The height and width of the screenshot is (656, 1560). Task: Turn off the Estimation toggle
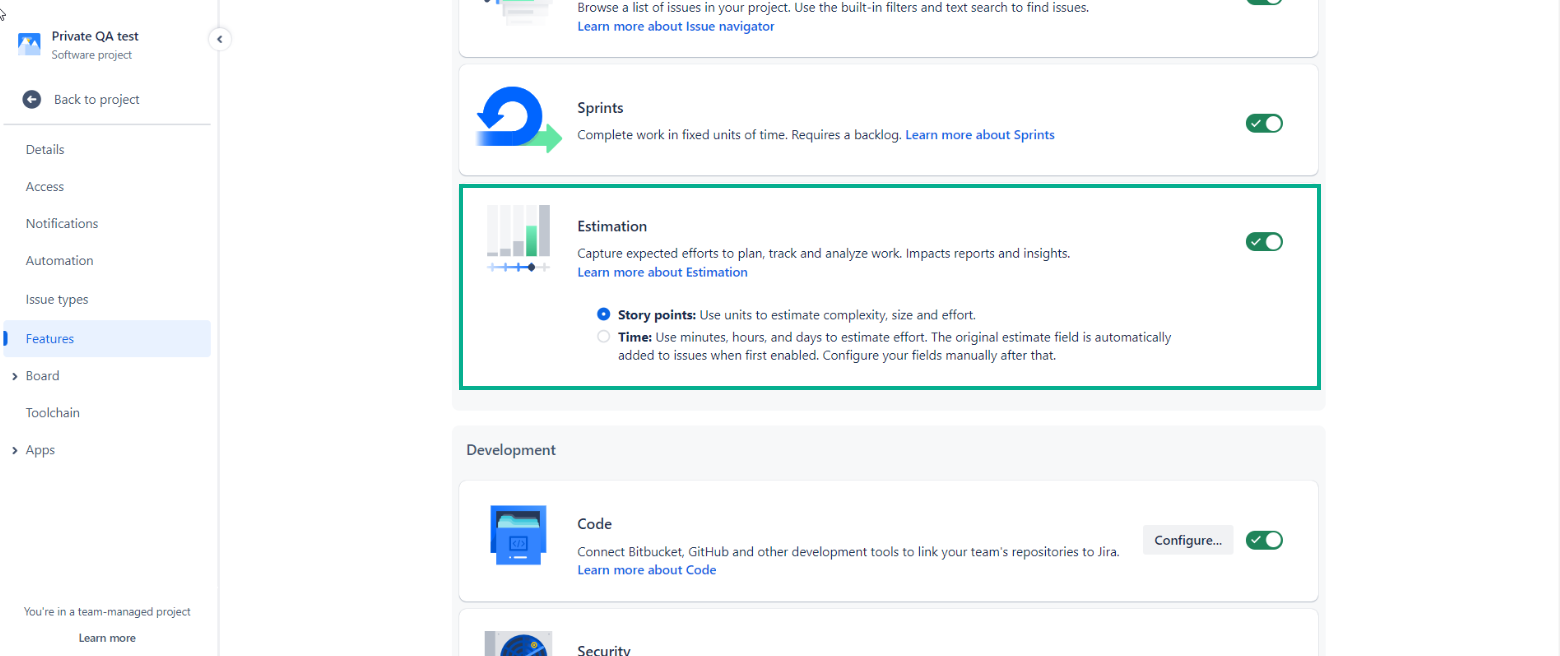pos(1264,241)
